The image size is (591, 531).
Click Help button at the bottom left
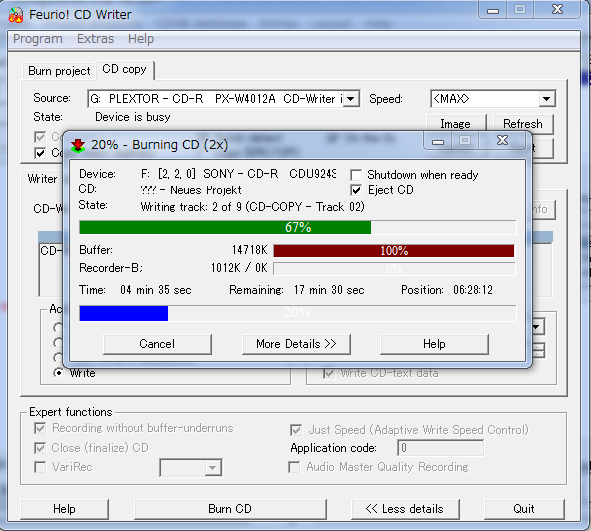click(64, 509)
